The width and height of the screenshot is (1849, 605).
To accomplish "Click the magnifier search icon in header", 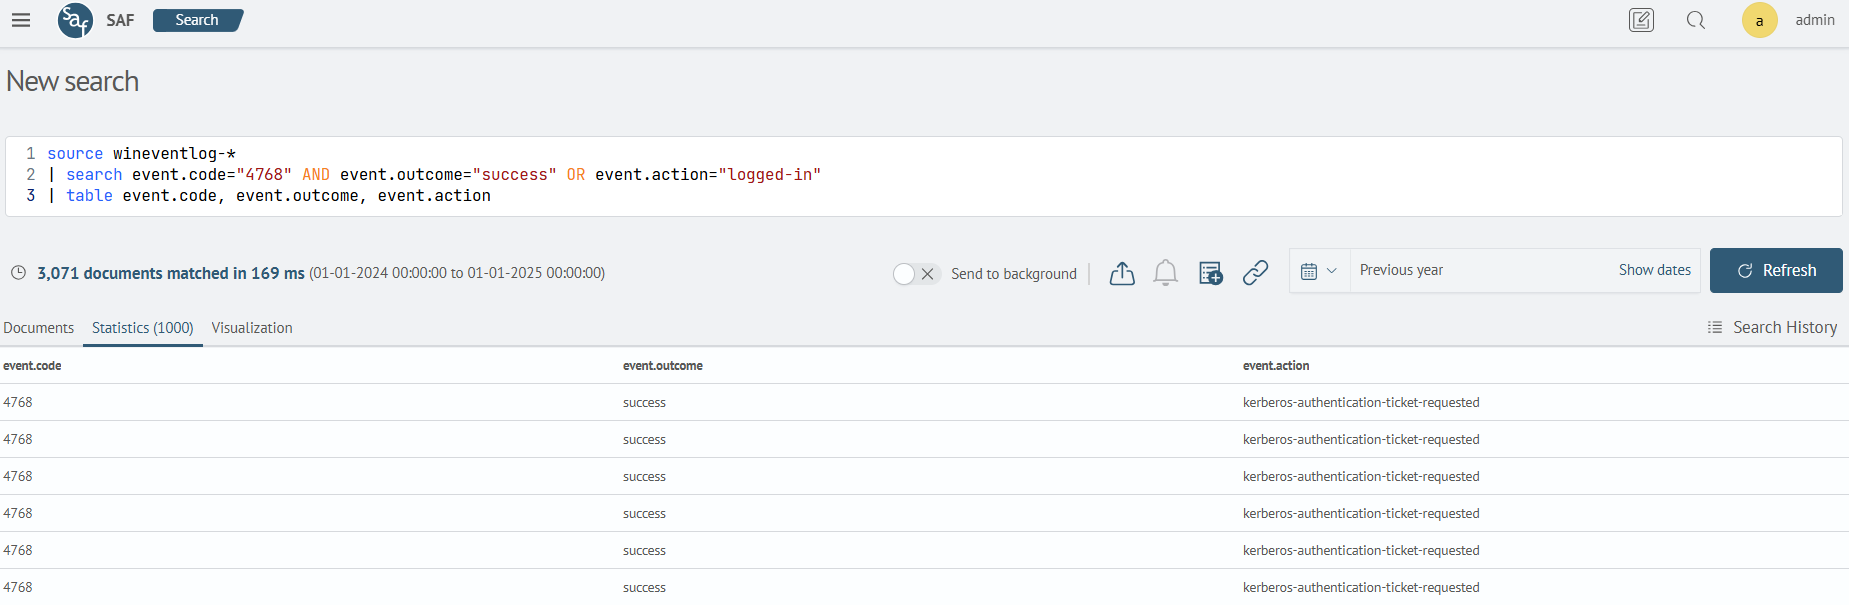I will point(1696,20).
